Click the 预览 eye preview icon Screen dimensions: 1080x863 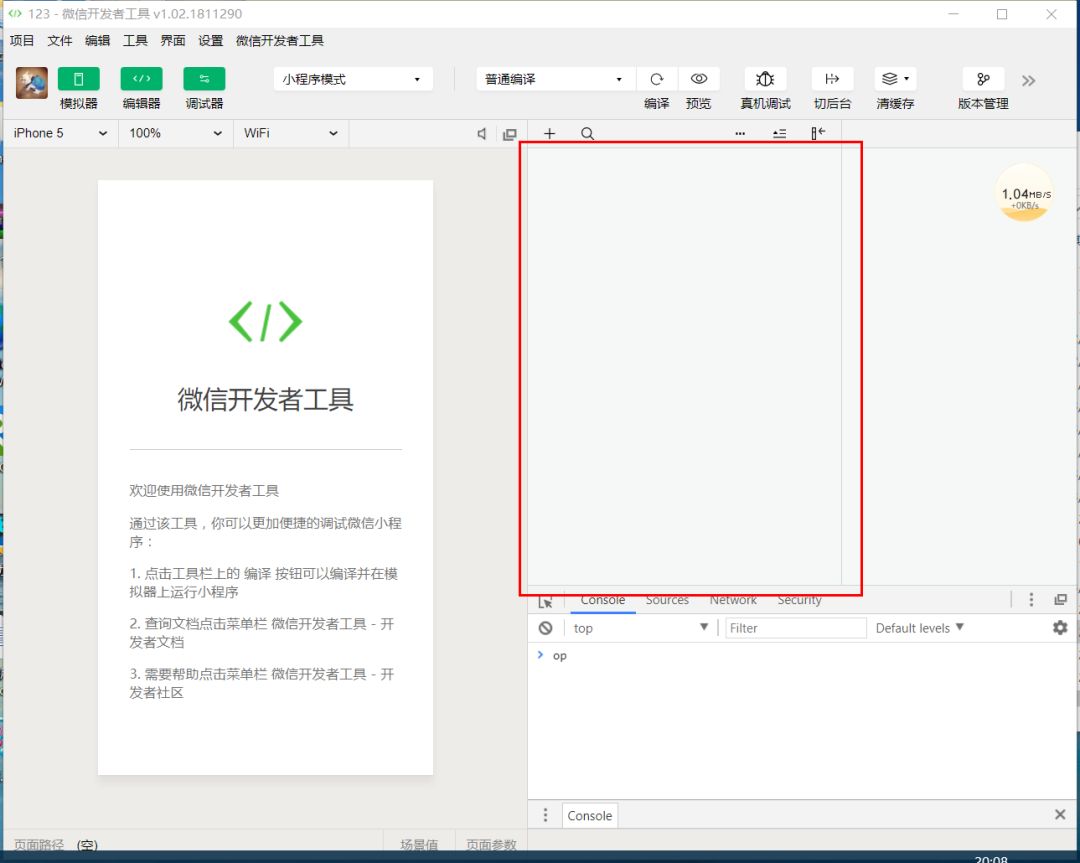click(x=698, y=79)
